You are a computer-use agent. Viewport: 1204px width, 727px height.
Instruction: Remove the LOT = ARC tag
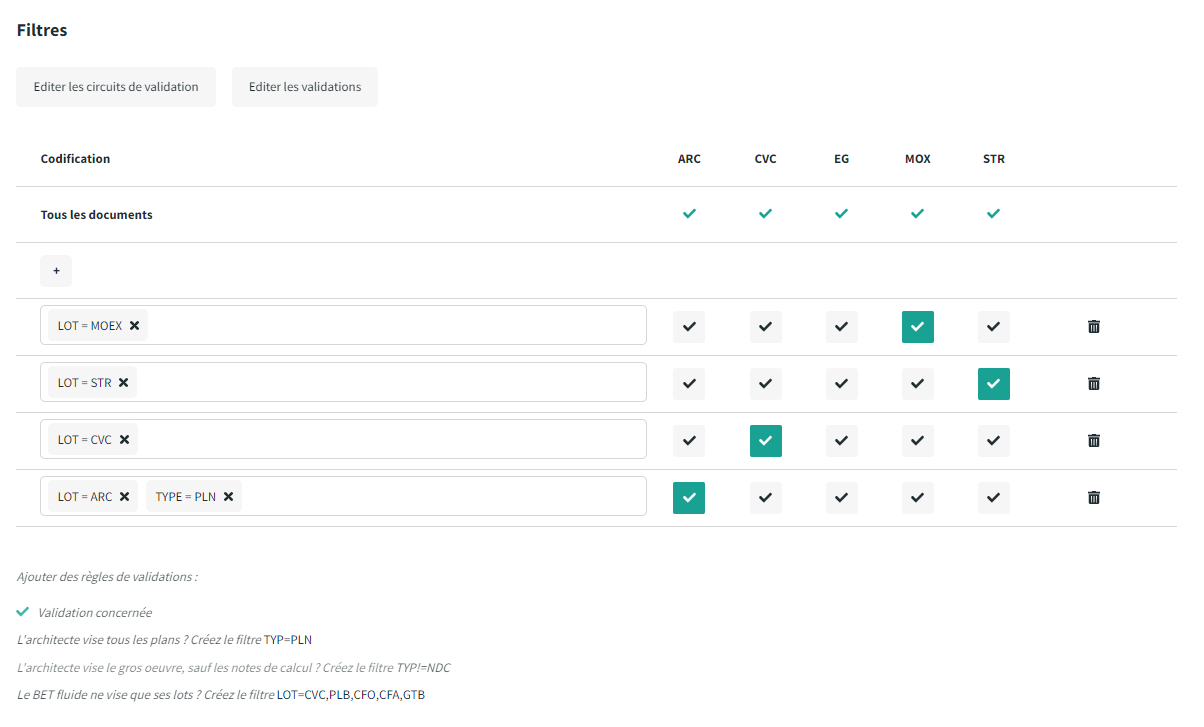pos(124,497)
